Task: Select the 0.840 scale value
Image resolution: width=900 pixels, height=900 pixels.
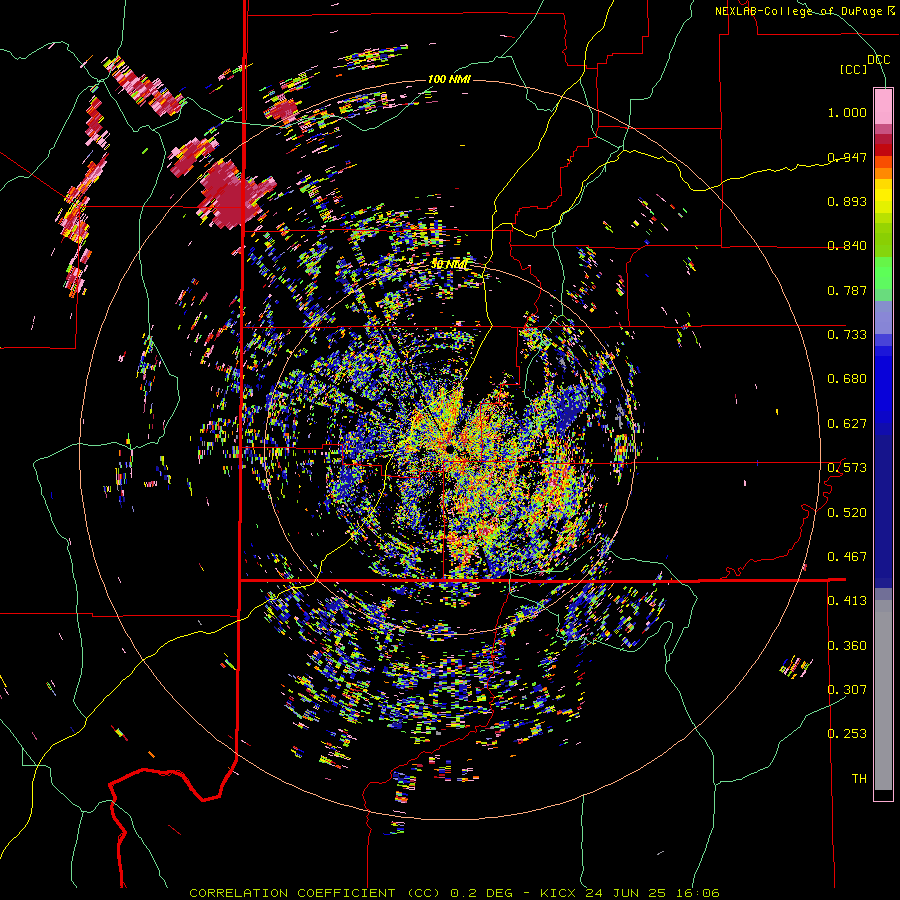Action: (847, 246)
